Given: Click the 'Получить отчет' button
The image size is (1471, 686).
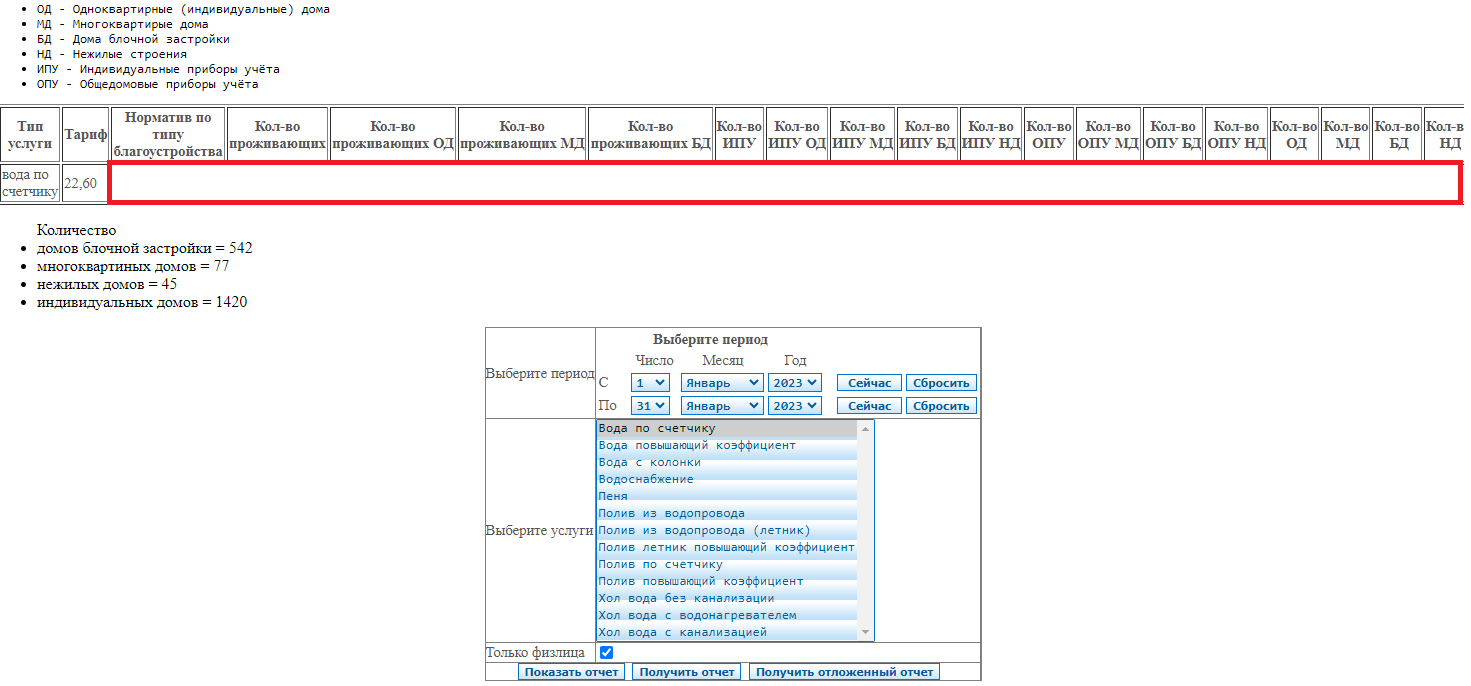Looking at the screenshot, I should tap(687, 672).
